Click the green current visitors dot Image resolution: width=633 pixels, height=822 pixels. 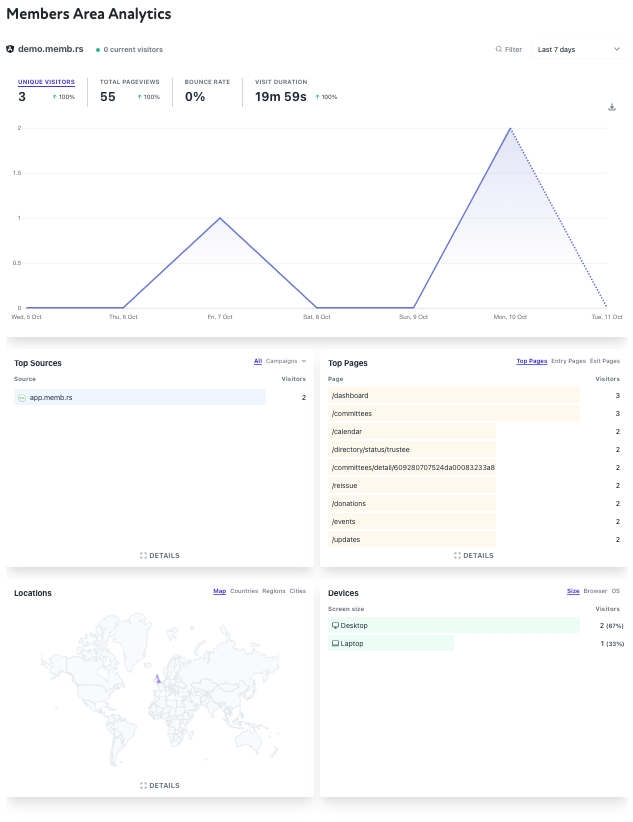[98, 49]
